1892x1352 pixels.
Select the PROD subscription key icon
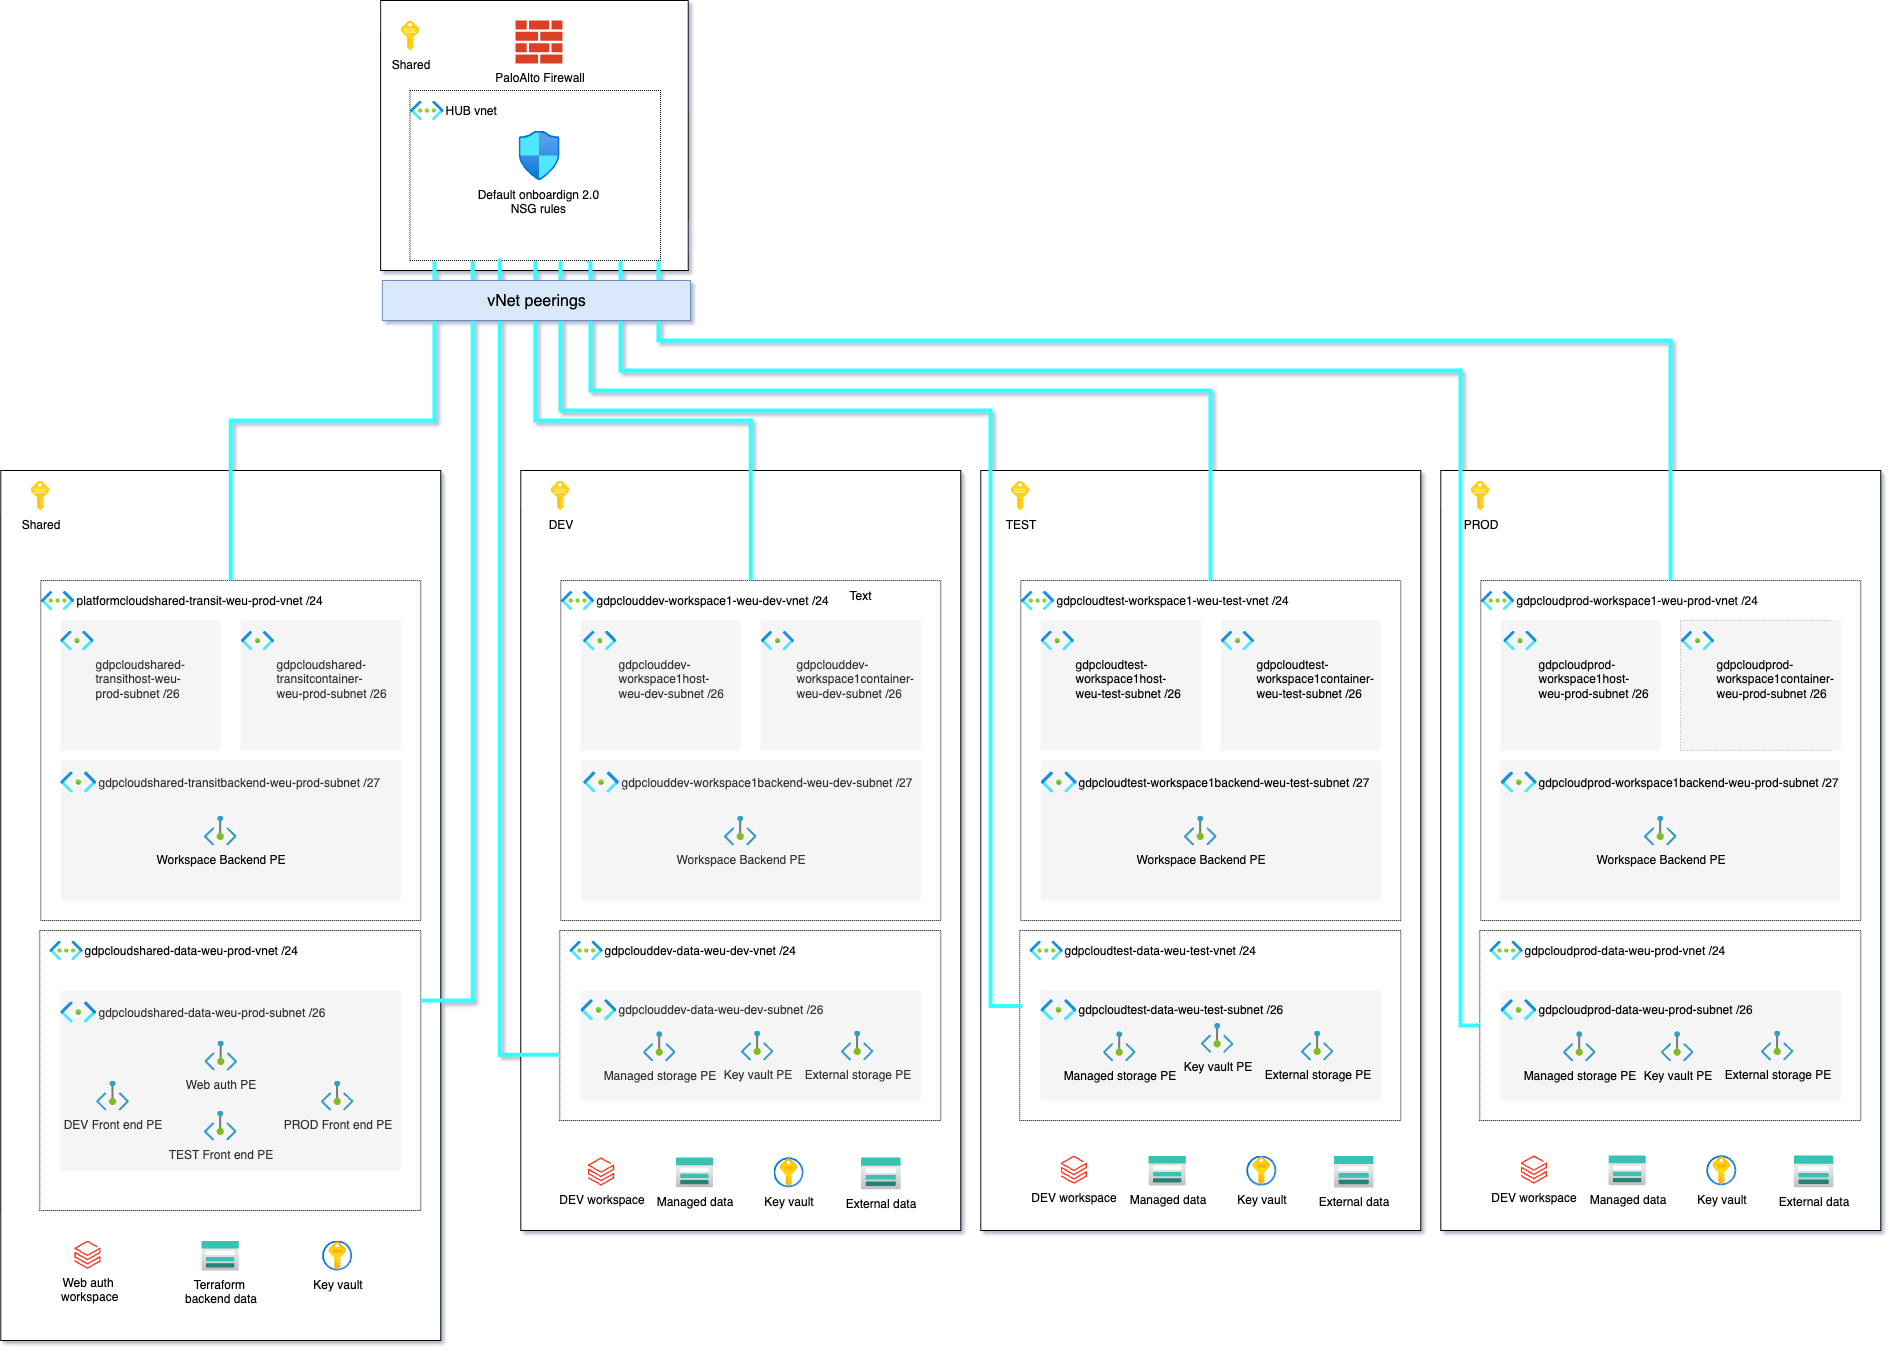[1480, 495]
